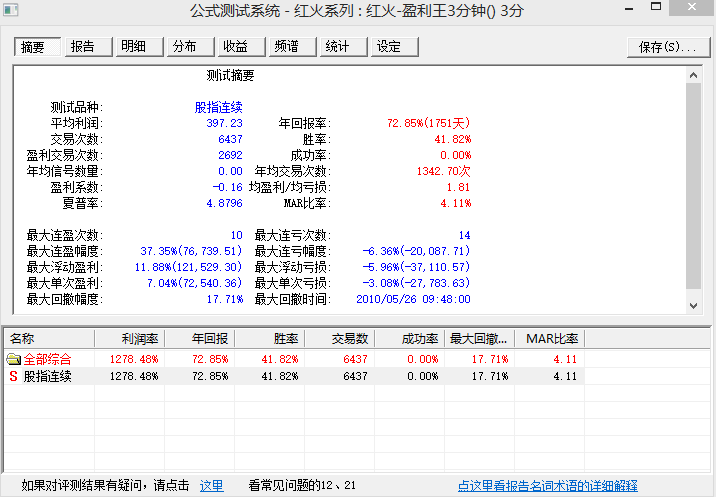Sort by 胜率 column header

click(269, 339)
